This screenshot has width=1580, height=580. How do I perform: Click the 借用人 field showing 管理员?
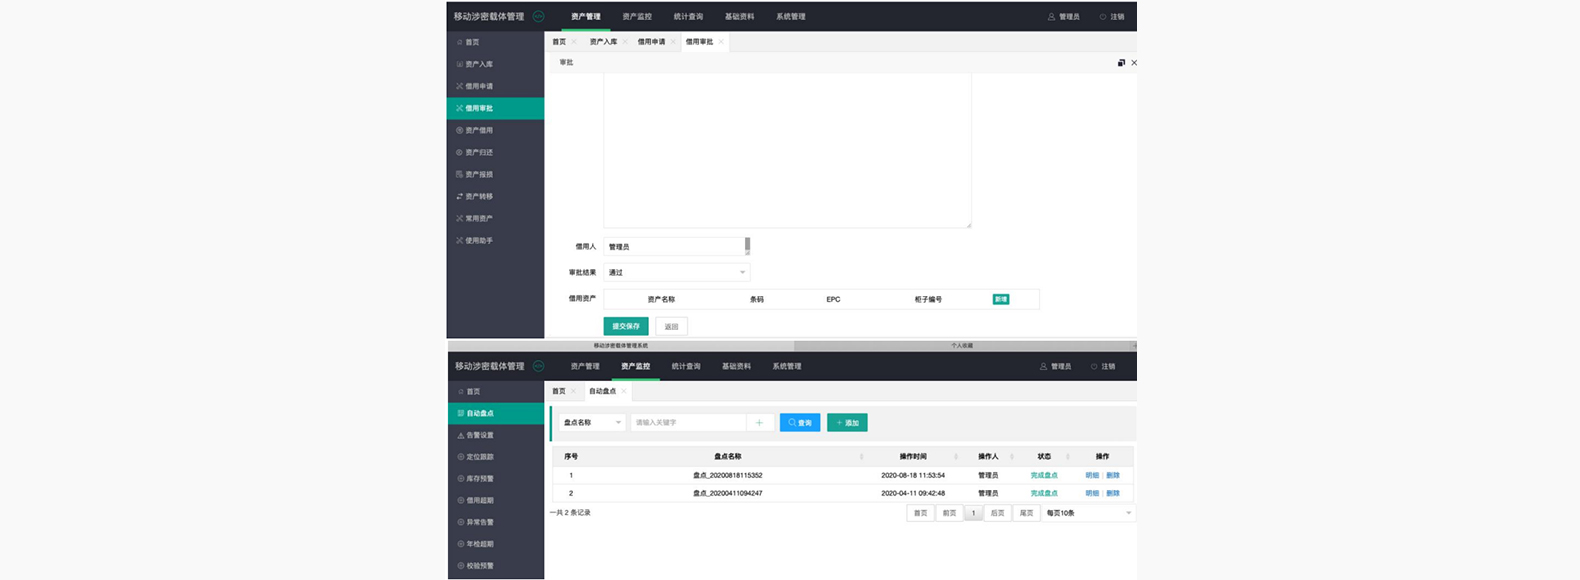pyautogui.click(x=677, y=246)
